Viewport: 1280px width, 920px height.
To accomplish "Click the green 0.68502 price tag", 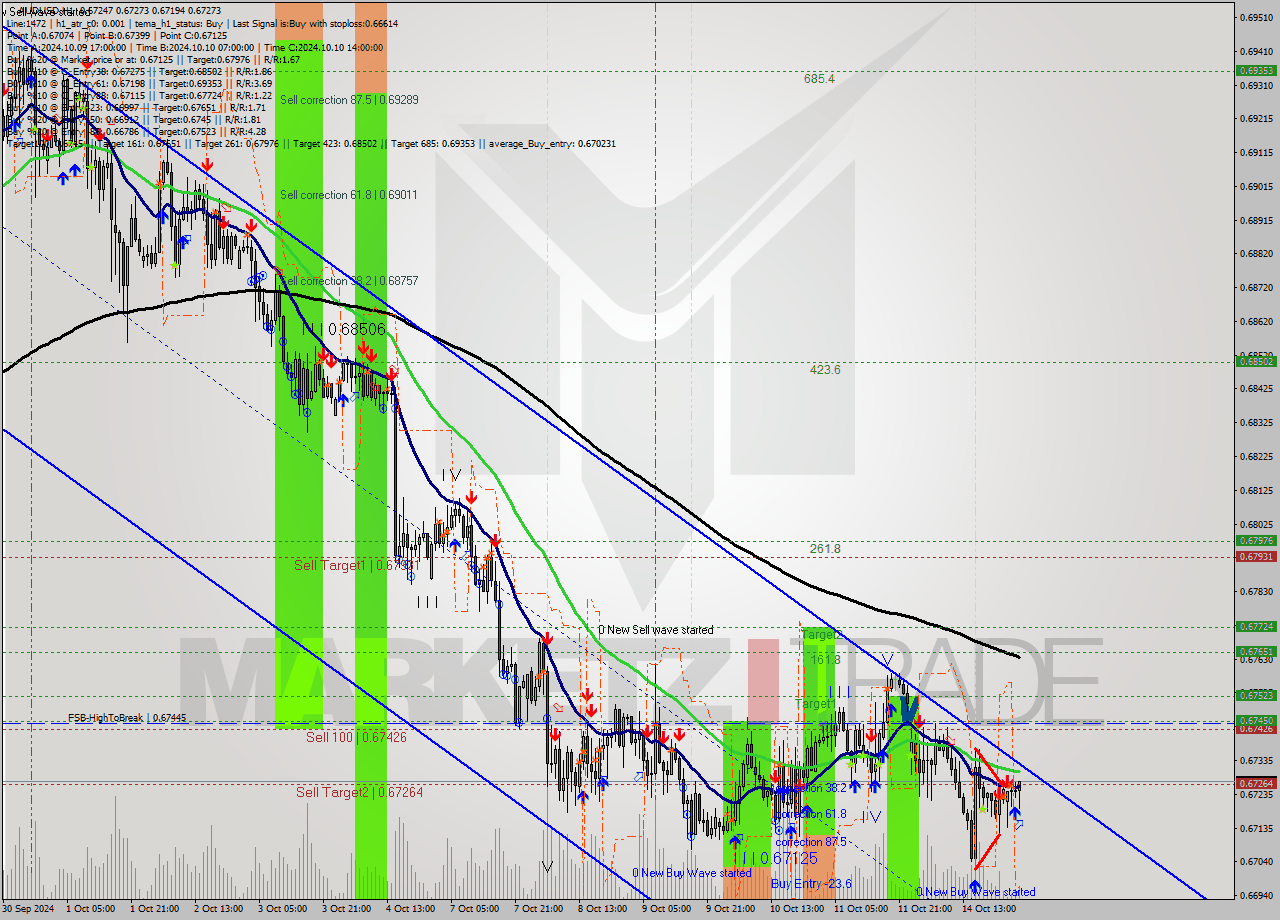I will pos(1256,362).
